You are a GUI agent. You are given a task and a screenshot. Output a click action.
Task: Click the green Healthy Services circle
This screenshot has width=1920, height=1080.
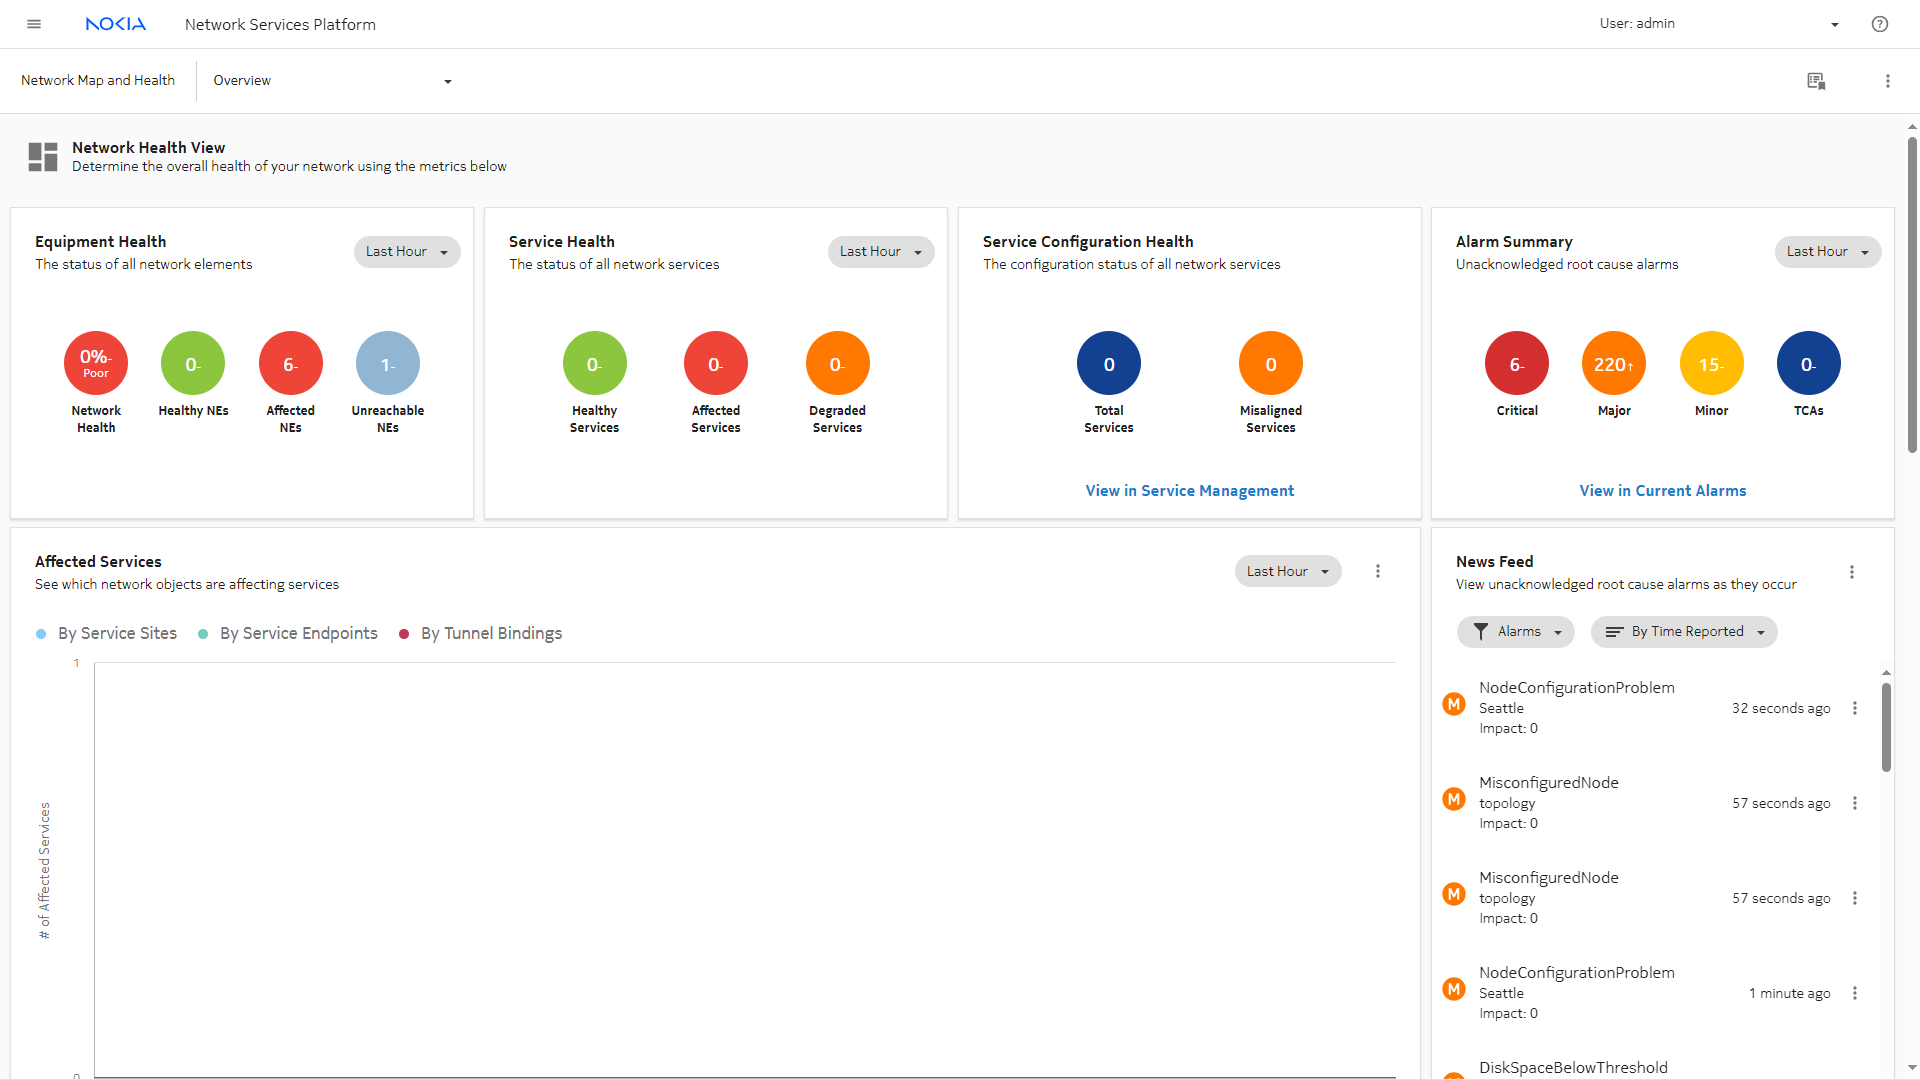[x=595, y=363]
